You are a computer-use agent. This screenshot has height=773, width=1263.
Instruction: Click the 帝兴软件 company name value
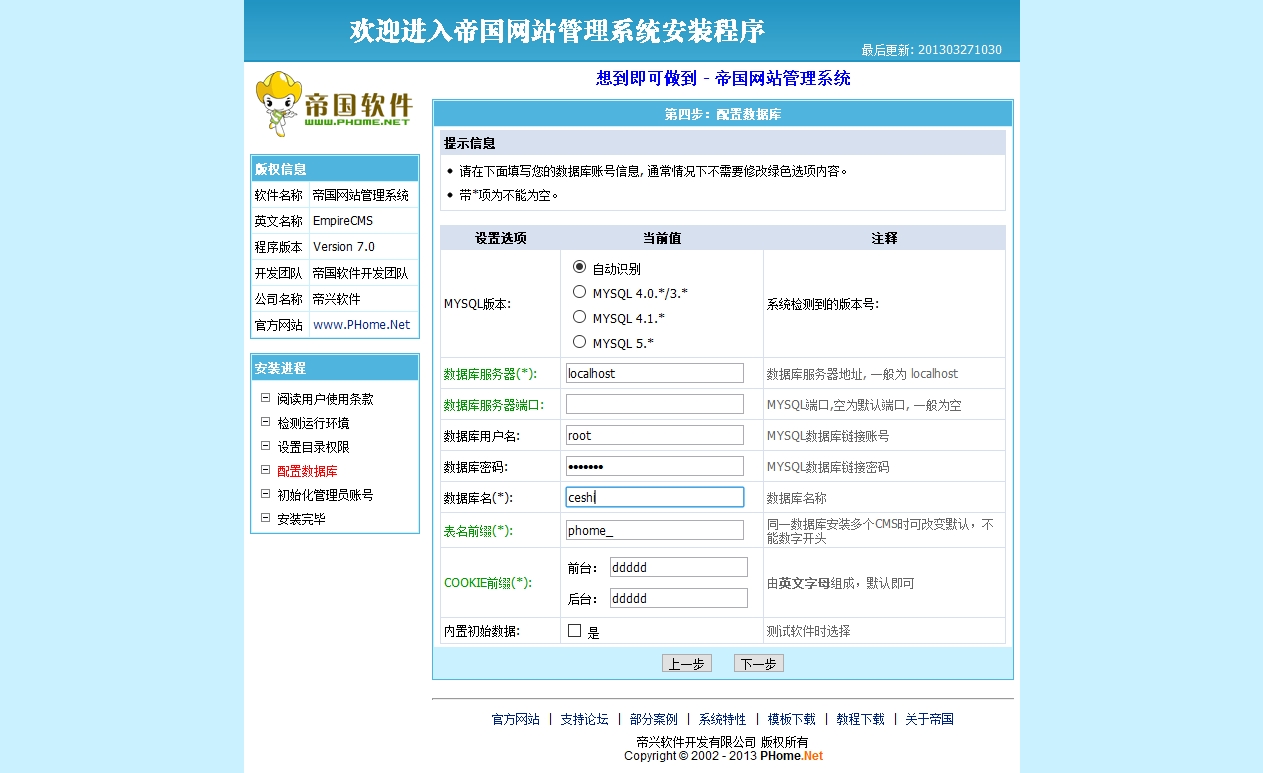coord(337,299)
